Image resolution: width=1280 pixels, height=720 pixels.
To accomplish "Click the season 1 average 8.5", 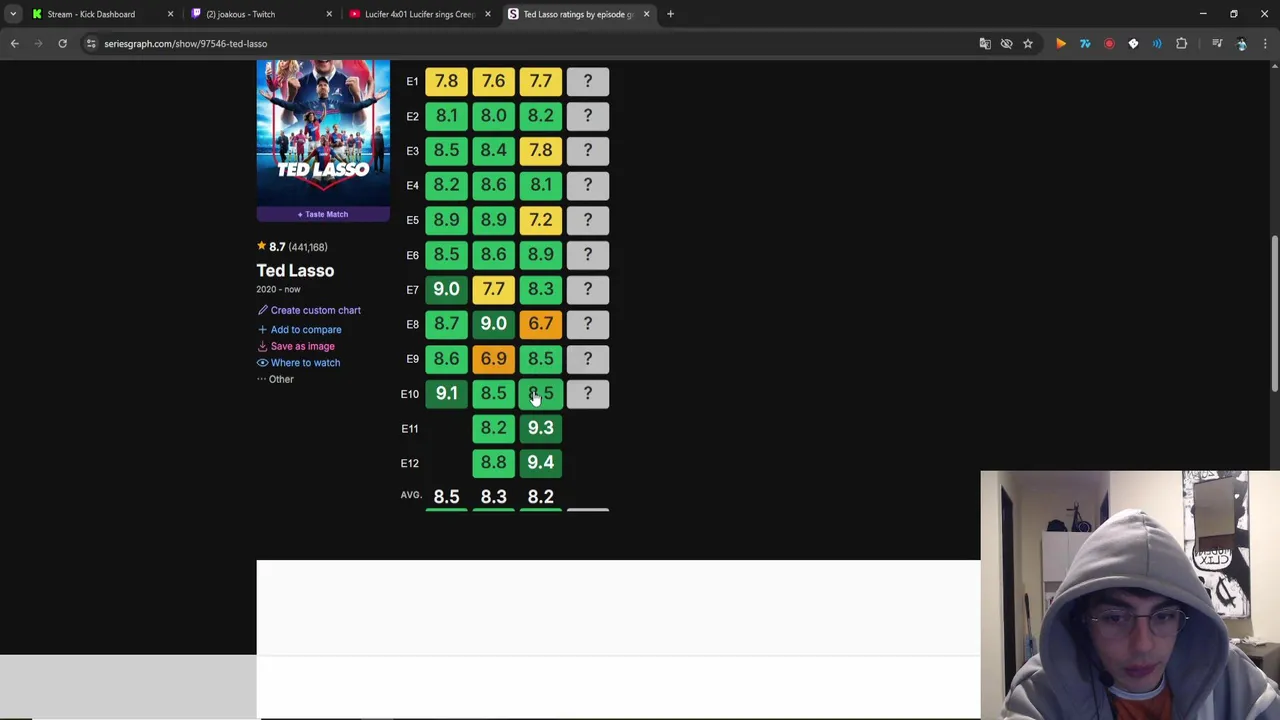I will coord(446,496).
